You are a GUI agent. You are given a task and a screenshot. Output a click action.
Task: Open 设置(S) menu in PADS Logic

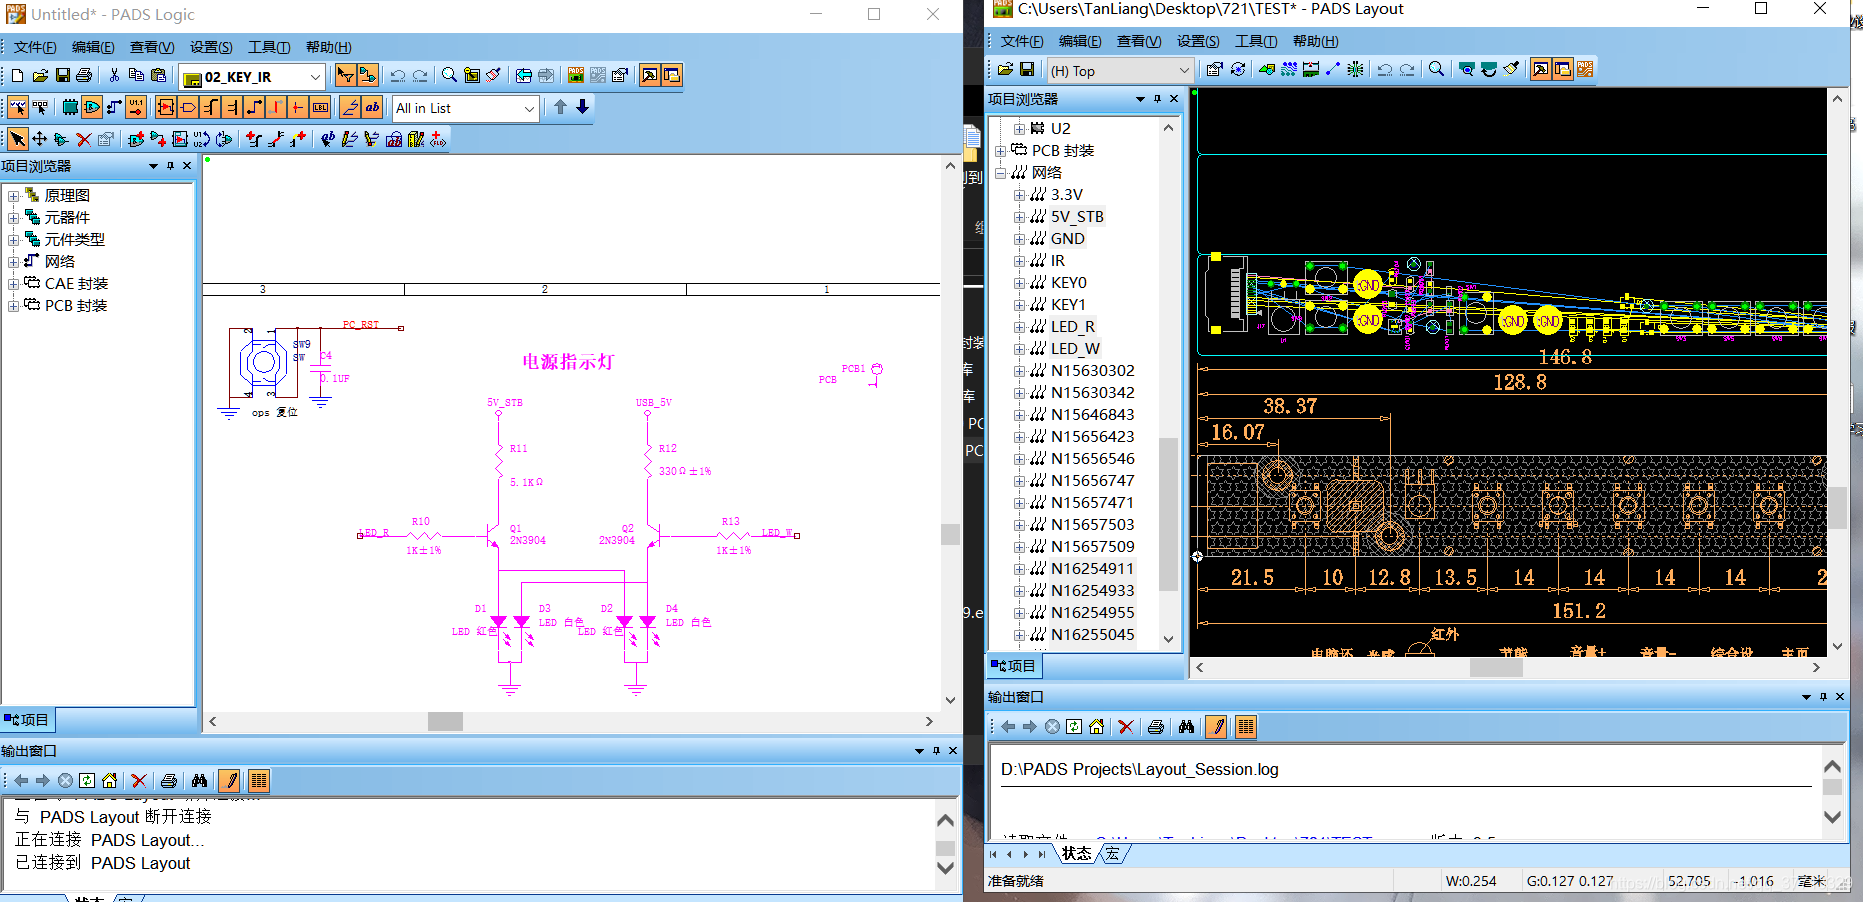pyautogui.click(x=211, y=47)
